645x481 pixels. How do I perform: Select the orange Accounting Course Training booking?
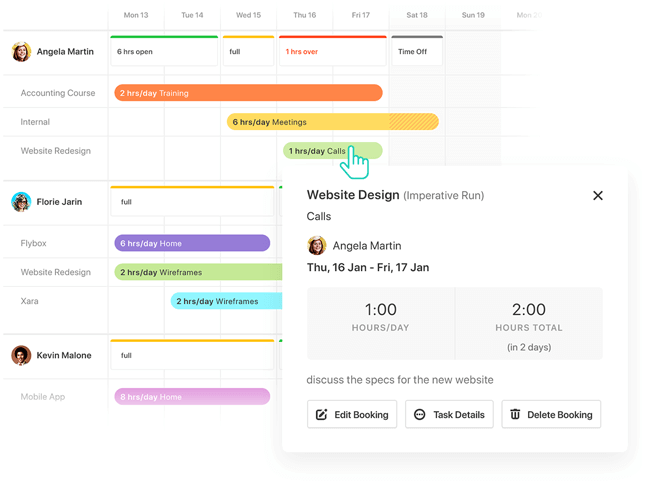[x=248, y=93]
